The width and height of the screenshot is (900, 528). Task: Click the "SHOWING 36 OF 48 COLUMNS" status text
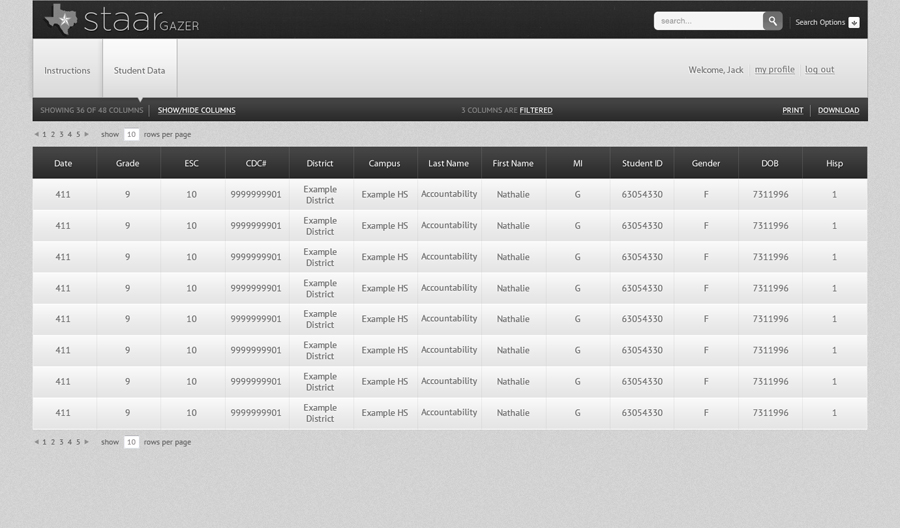point(92,110)
